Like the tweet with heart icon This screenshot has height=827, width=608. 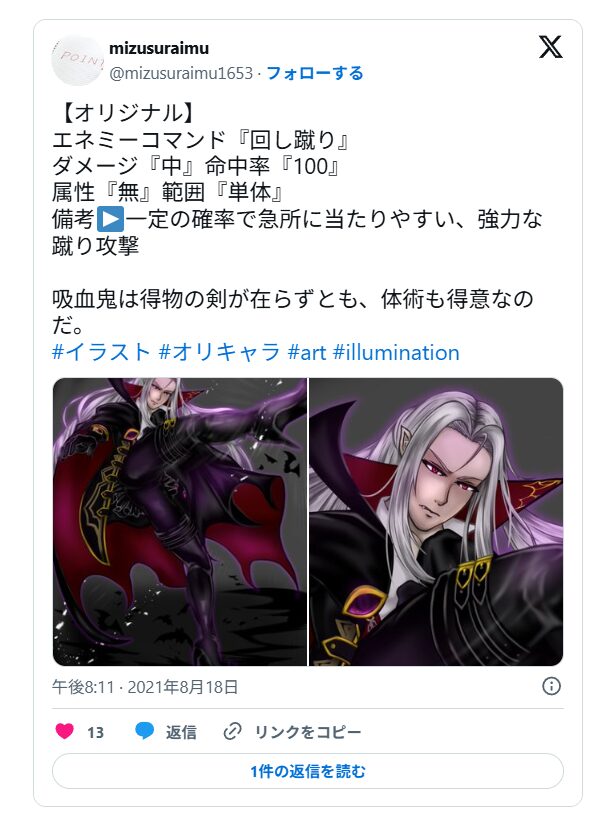click(65, 732)
